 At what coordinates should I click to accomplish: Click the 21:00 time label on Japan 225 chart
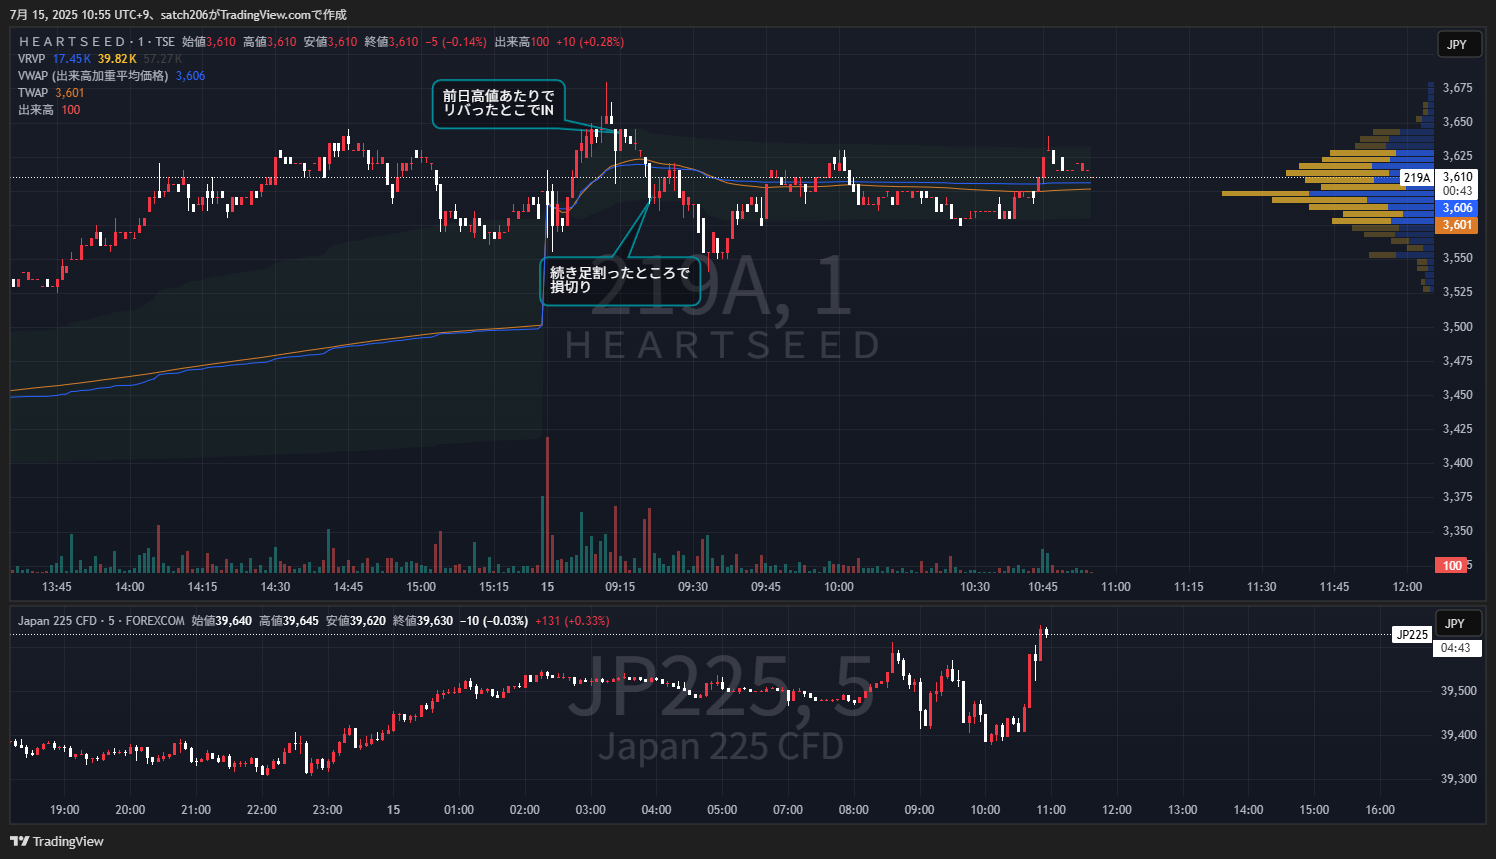pos(196,810)
